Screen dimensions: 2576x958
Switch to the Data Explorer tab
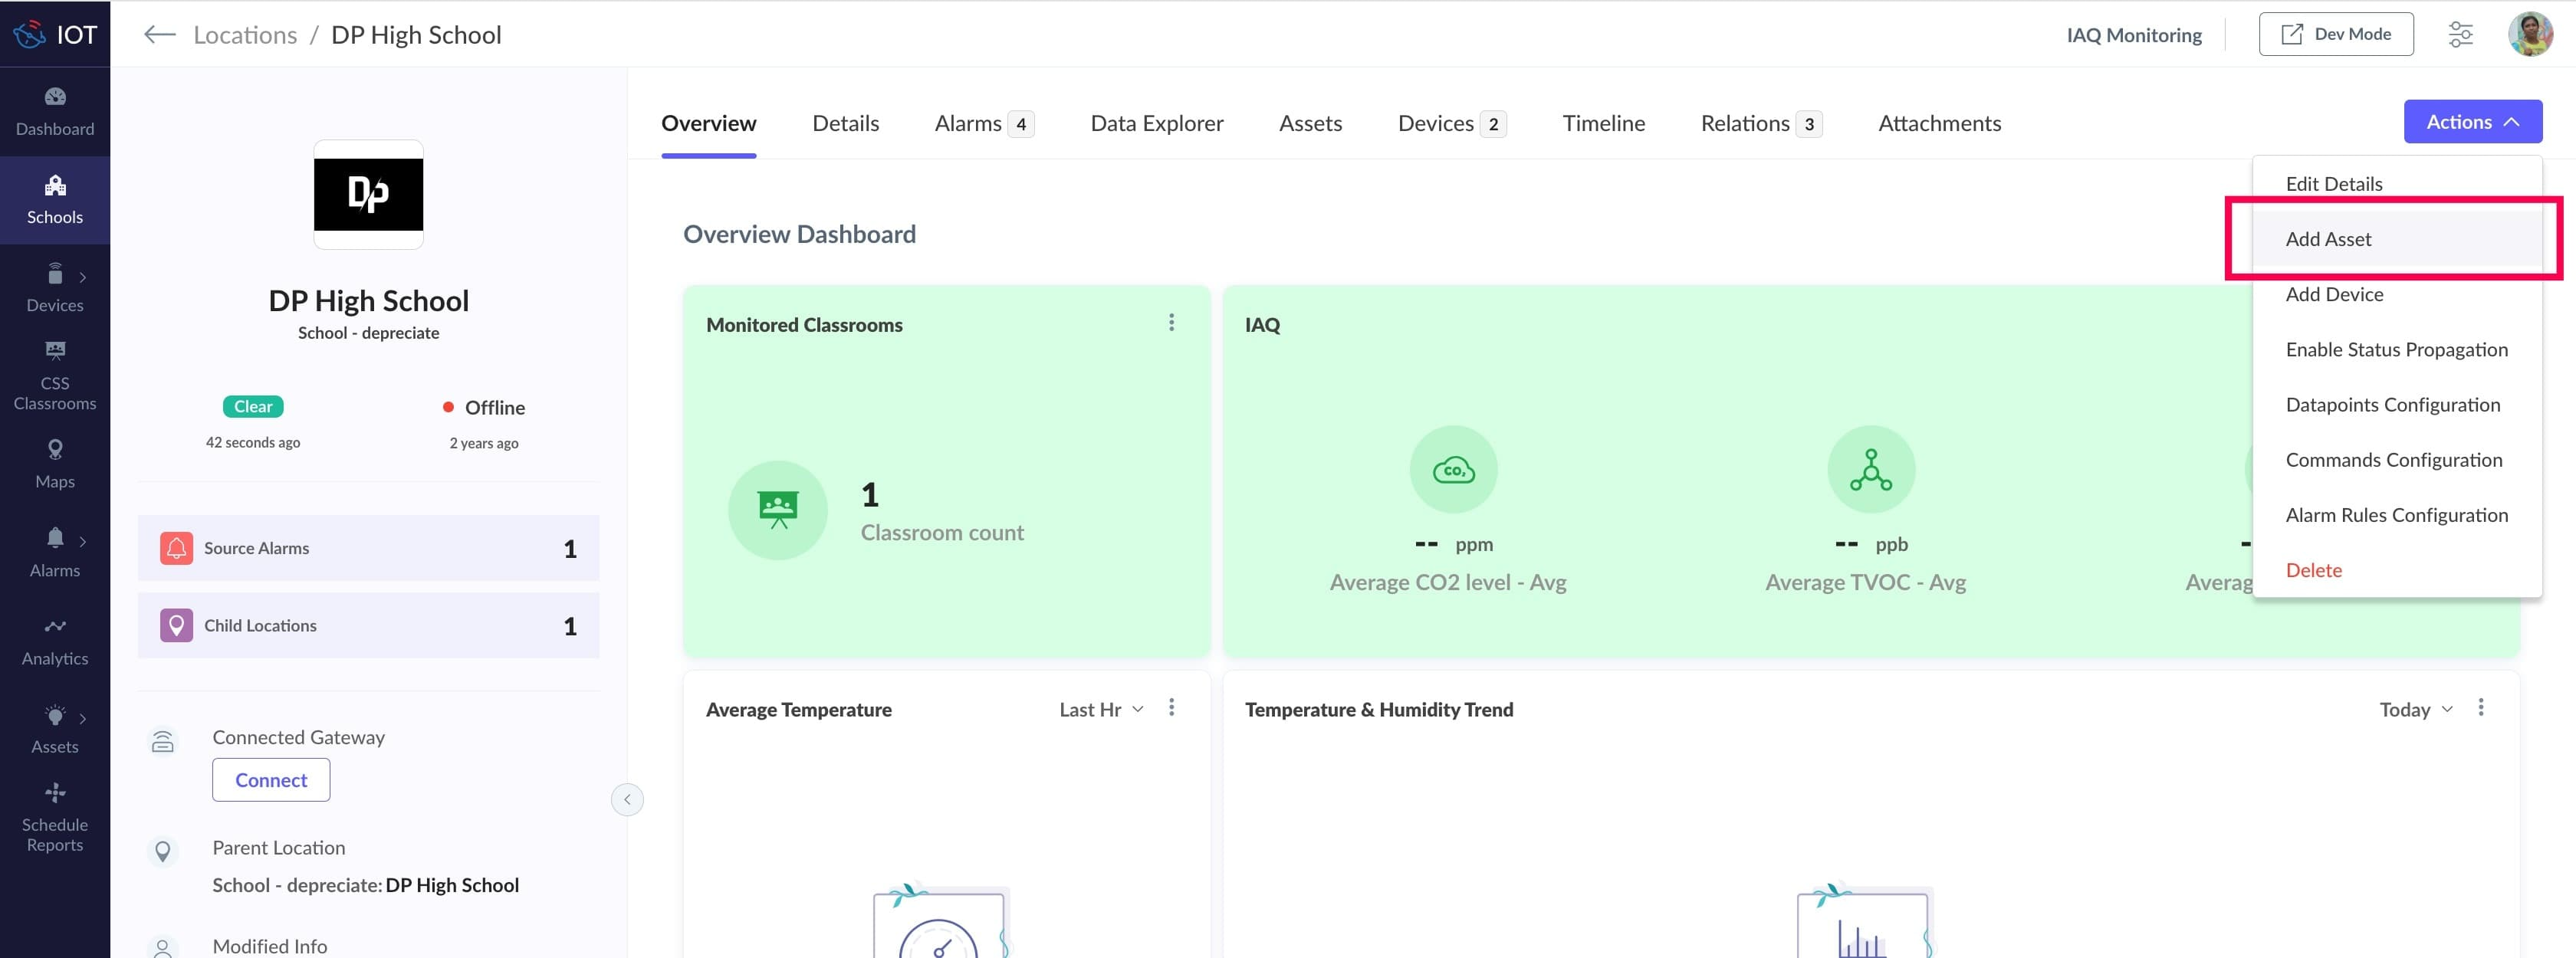click(x=1156, y=123)
